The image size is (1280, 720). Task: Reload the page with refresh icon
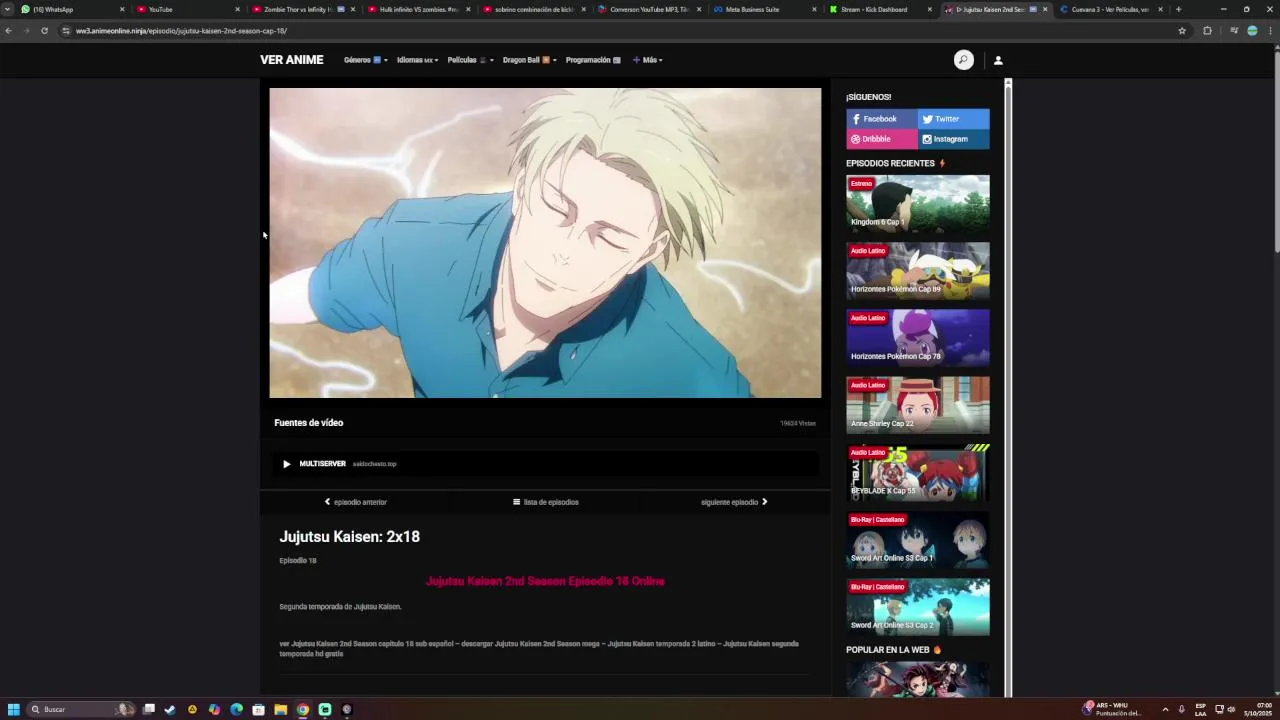(x=44, y=31)
